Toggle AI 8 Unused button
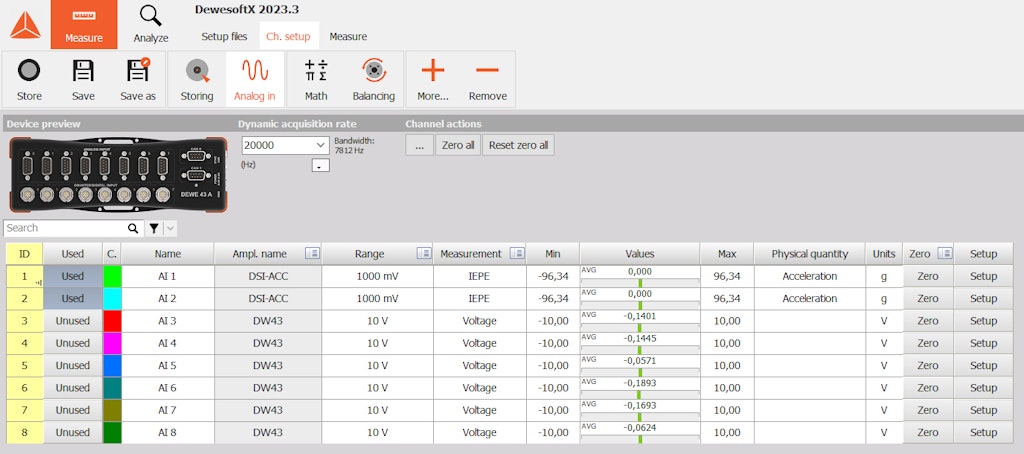The height and width of the screenshot is (454, 1024). (72, 432)
